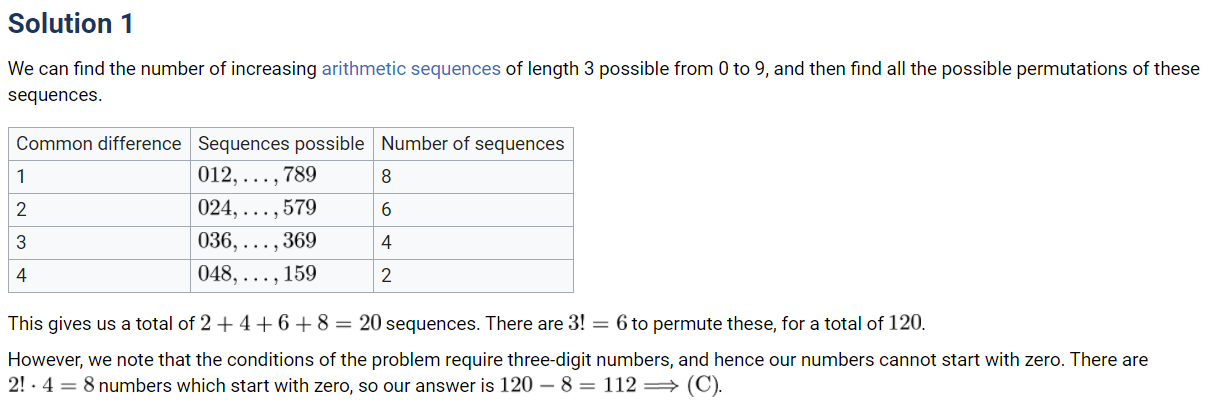Select the 024,...,579 sequences cell
Viewport: 1215px width, 406px height.
click(x=258, y=209)
